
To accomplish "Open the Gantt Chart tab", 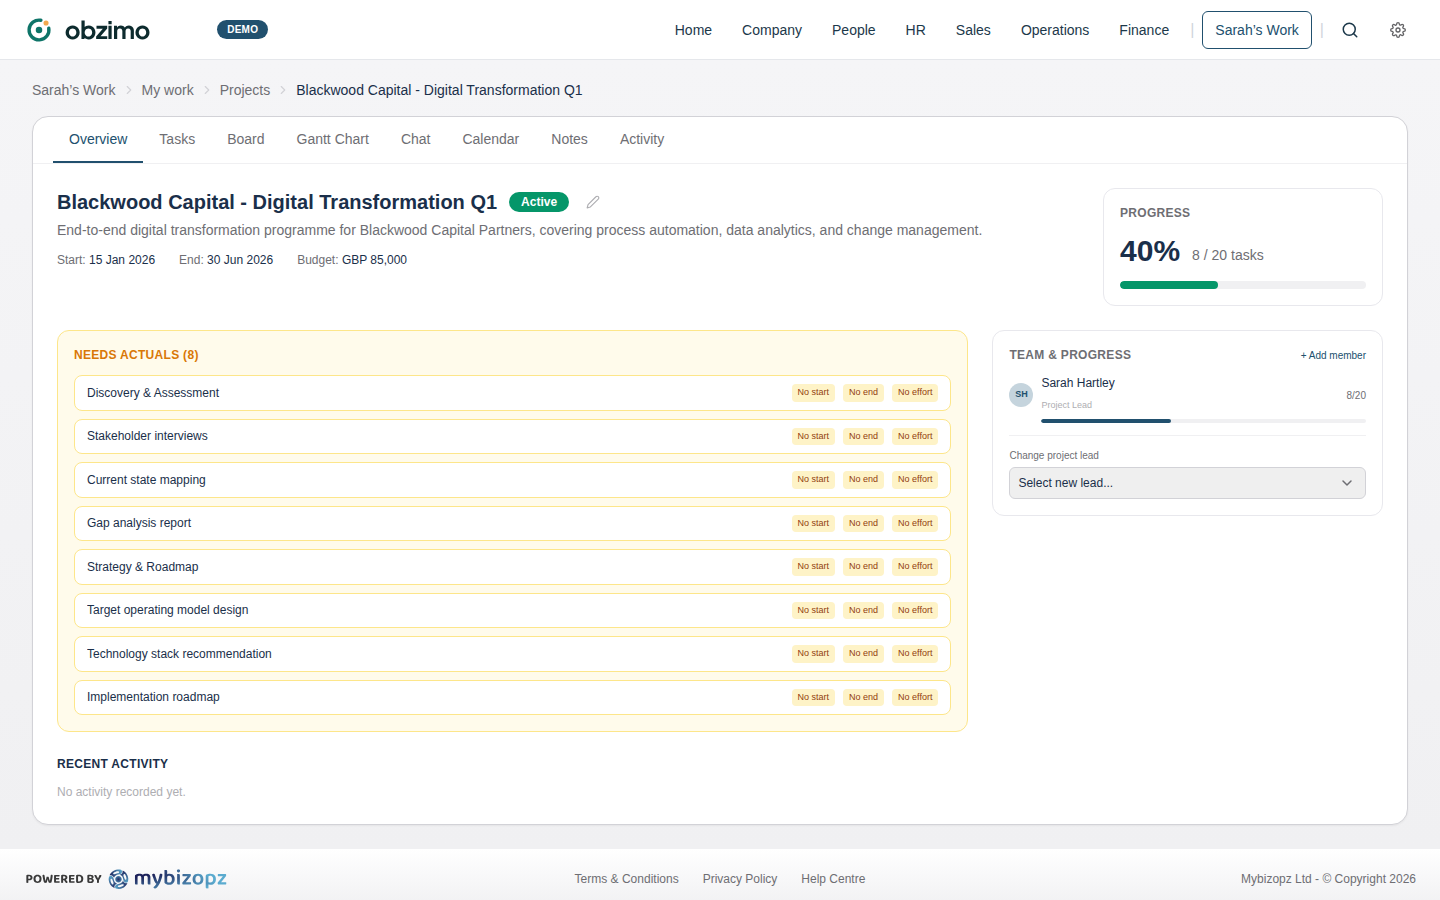I will pyautogui.click(x=333, y=140).
